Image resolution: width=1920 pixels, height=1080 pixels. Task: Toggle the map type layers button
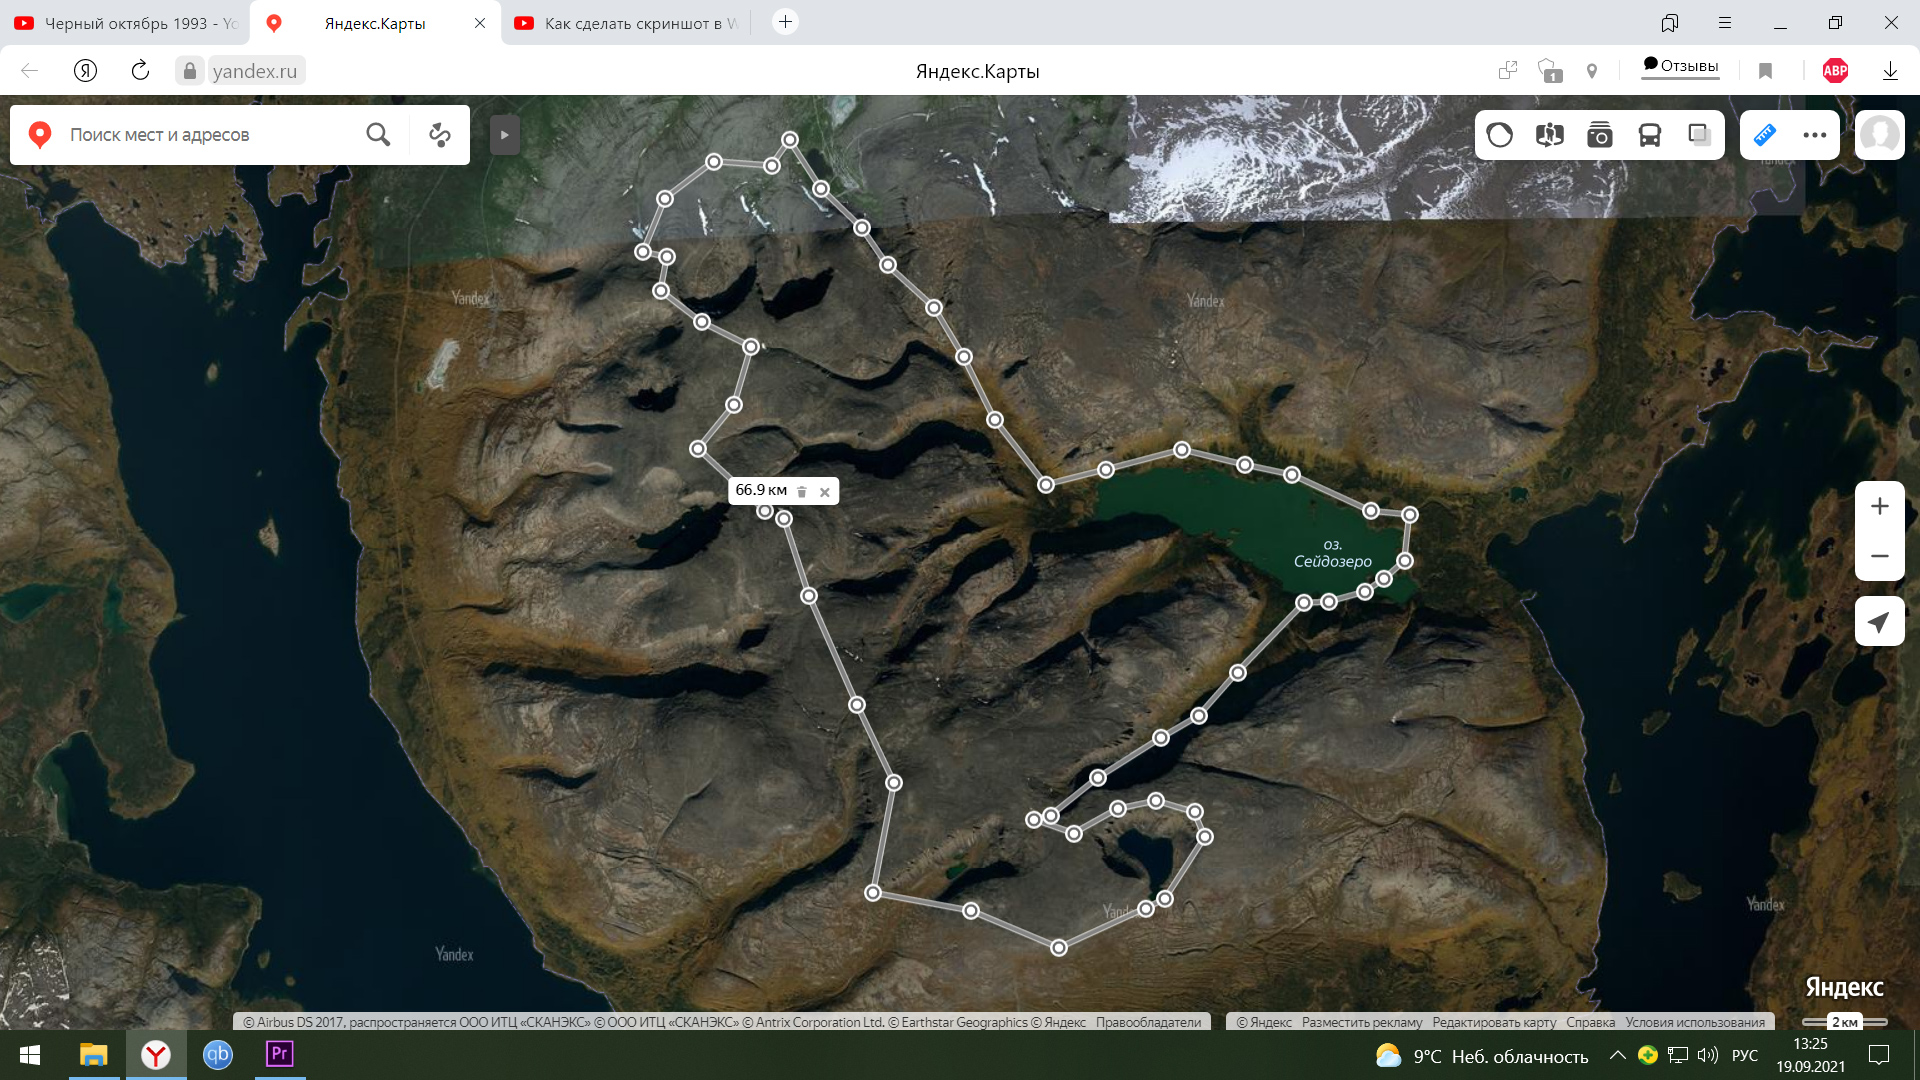tap(1699, 135)
